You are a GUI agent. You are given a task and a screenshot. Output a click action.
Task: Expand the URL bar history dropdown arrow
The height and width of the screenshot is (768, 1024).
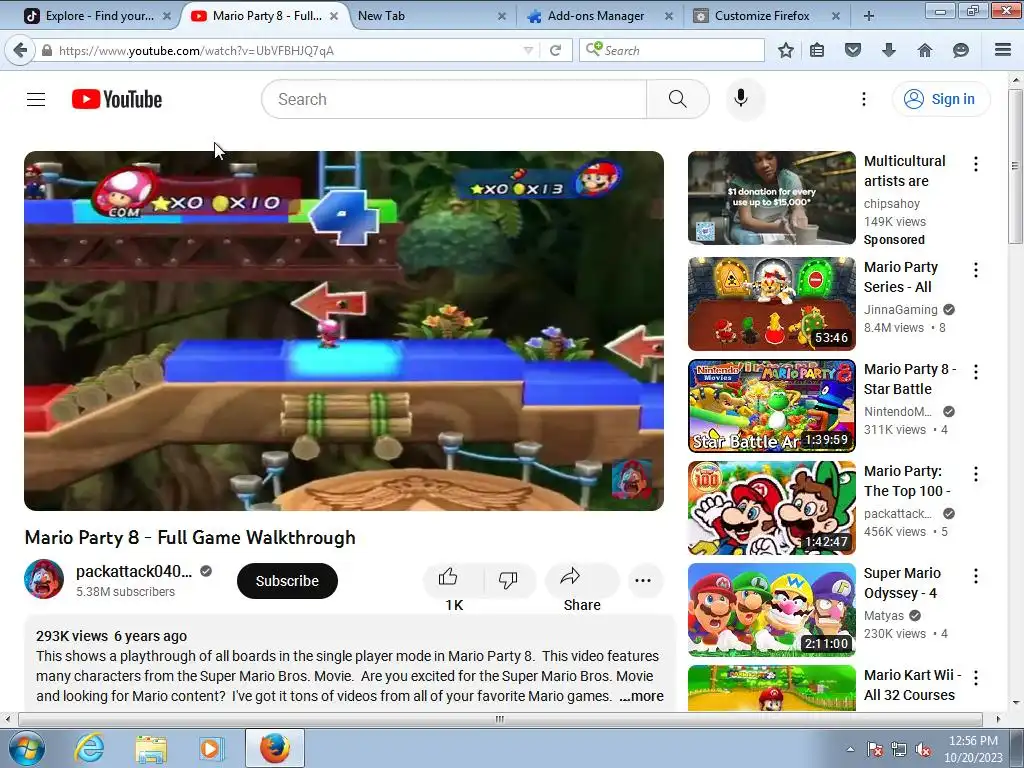pos(528,50)
